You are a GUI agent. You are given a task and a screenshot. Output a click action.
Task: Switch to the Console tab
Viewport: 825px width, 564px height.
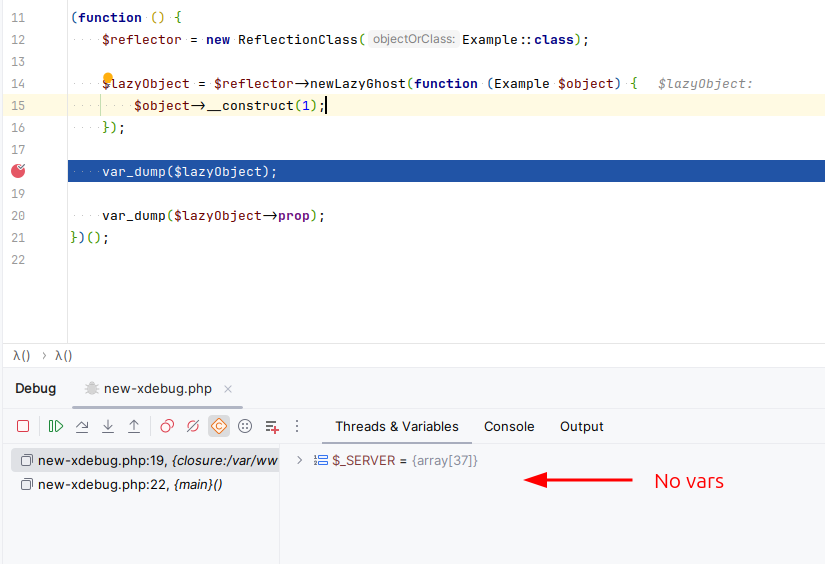(x=509, y=426)
